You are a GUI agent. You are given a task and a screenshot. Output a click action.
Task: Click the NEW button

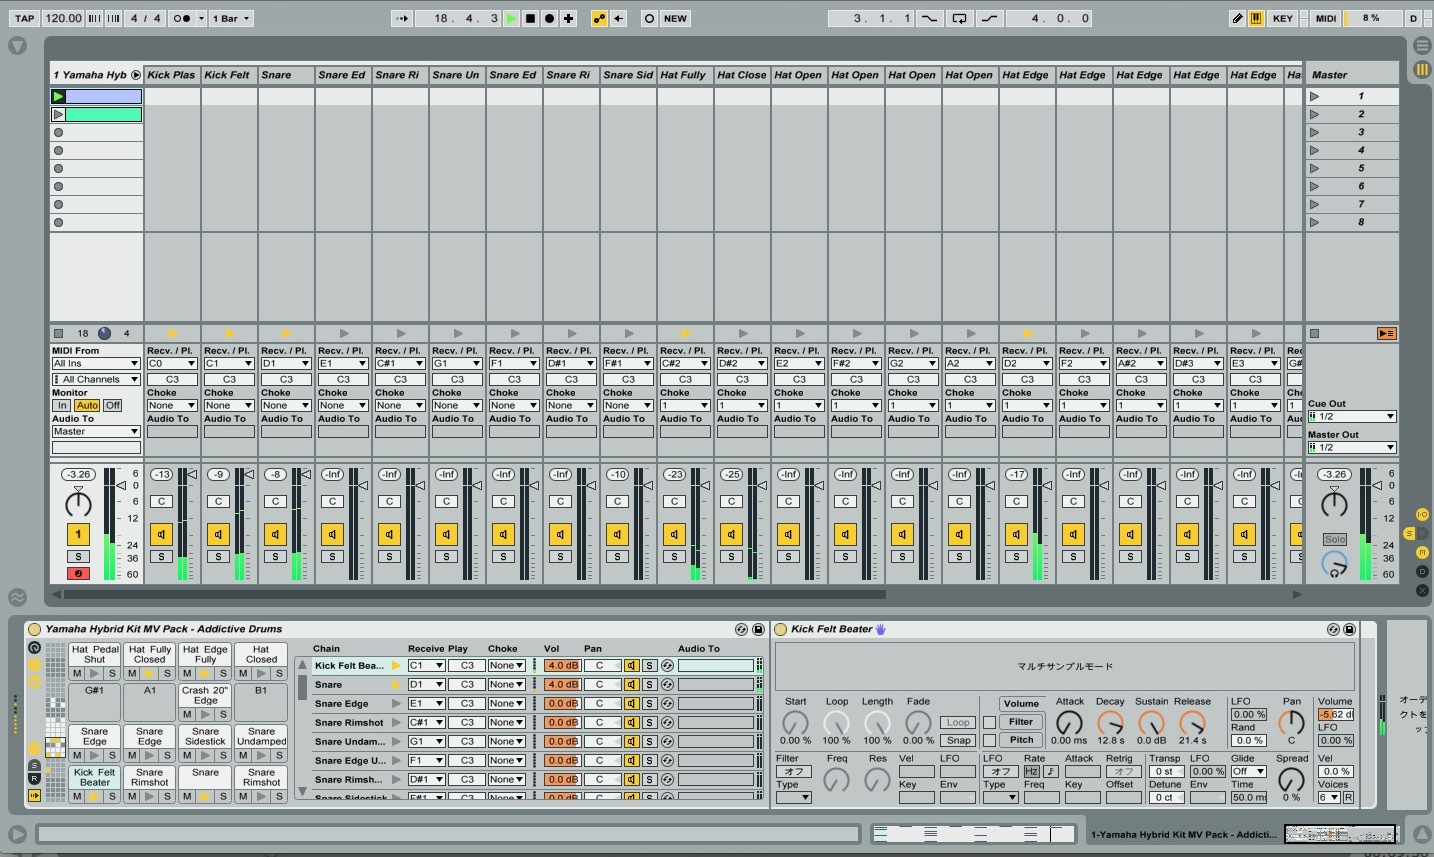(x=676, y=18)
